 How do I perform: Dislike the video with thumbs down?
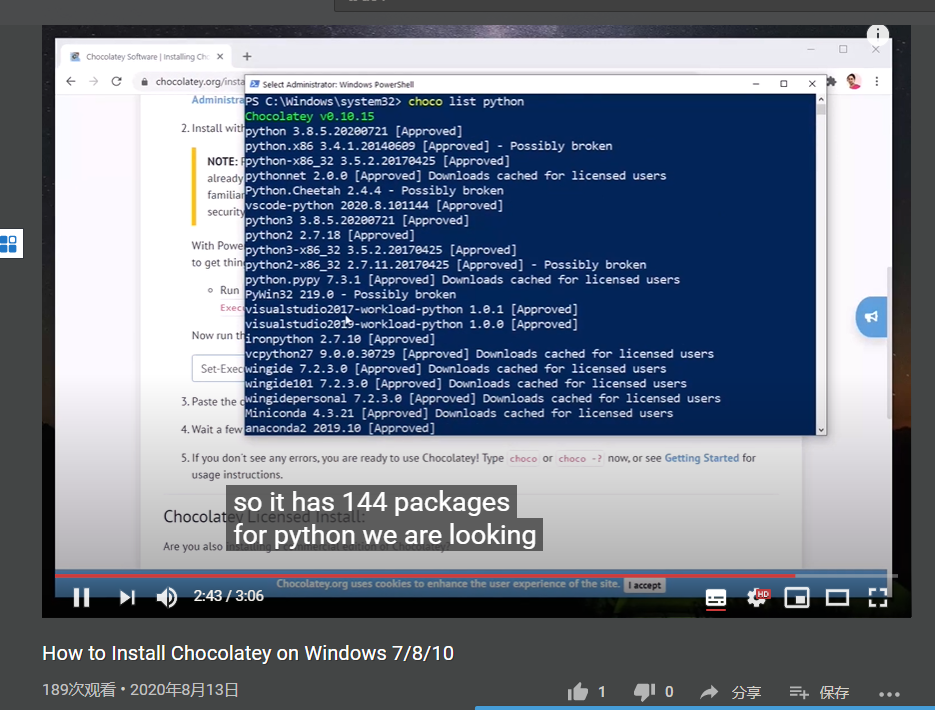(645, 692)
